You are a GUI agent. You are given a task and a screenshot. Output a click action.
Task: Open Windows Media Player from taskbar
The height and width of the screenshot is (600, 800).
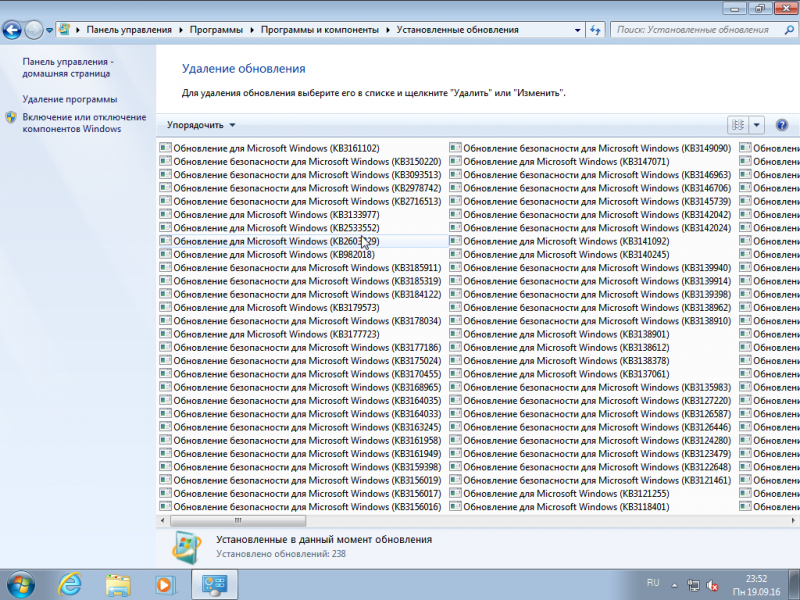tap(166, 585)
